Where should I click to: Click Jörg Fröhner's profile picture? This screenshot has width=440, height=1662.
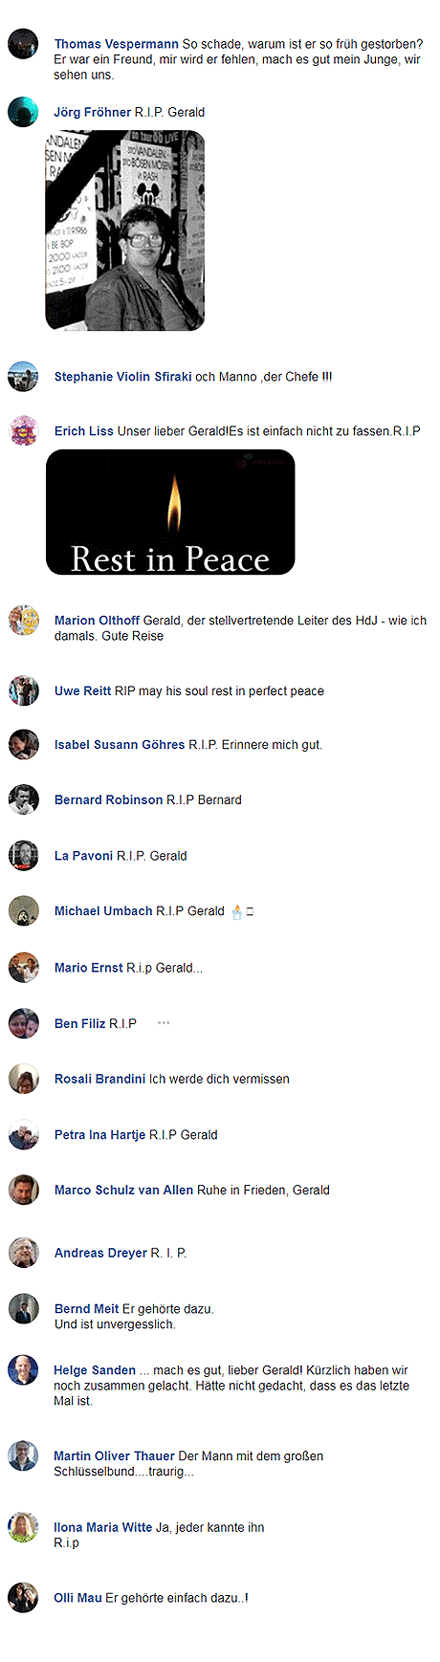[23, 112]
